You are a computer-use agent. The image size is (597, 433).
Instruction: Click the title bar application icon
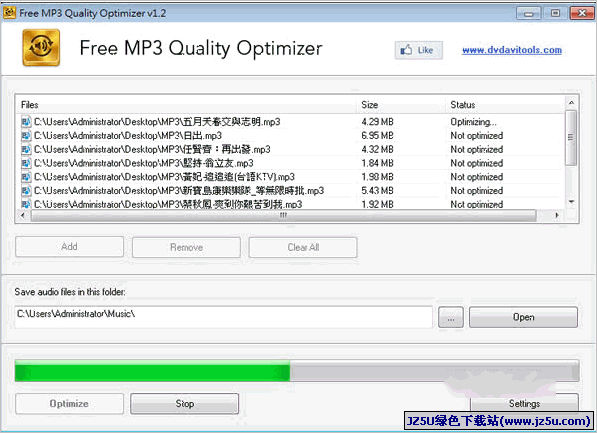point(9,13)
